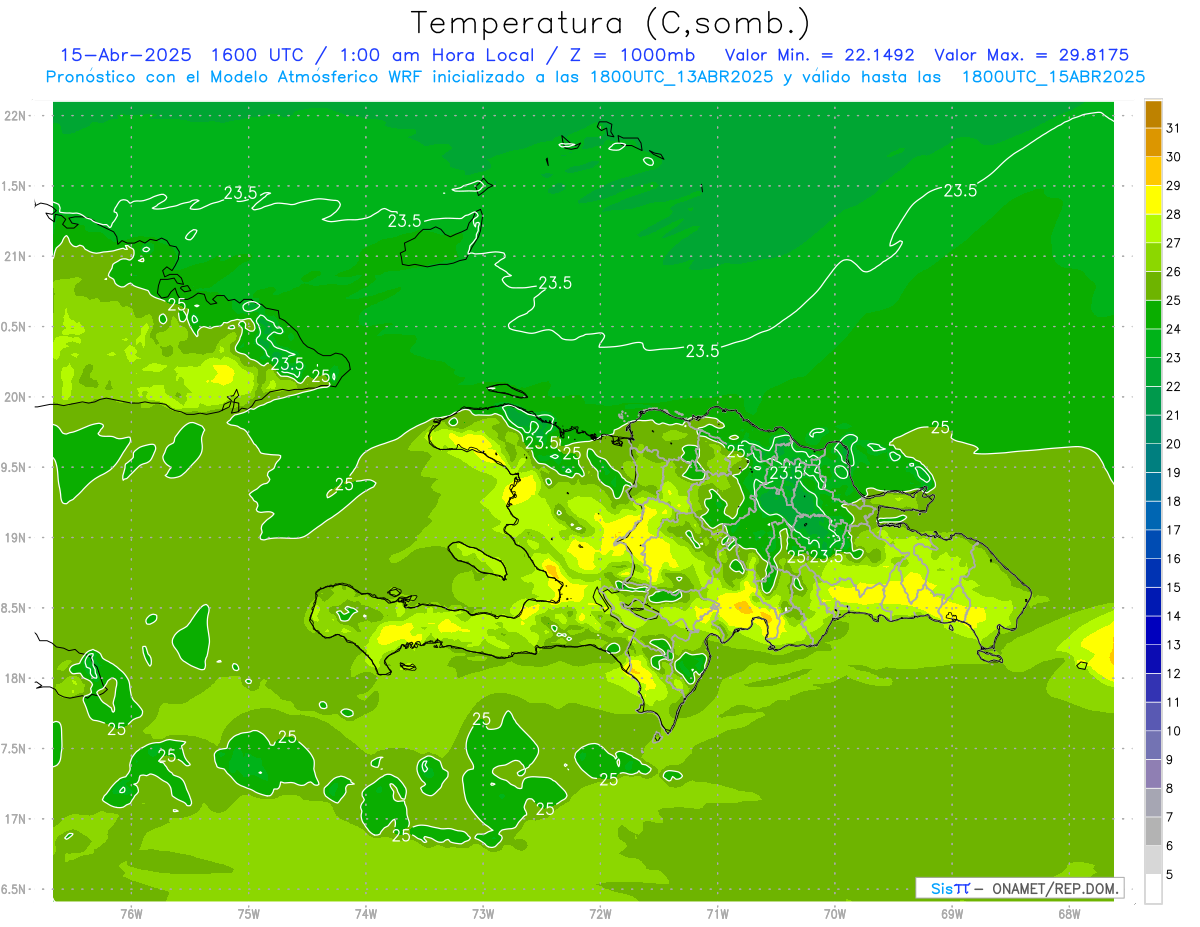Click the "26" colorbar scale label
Viewport: 1200px width, 927px height.
click(x=1173, y=272)
